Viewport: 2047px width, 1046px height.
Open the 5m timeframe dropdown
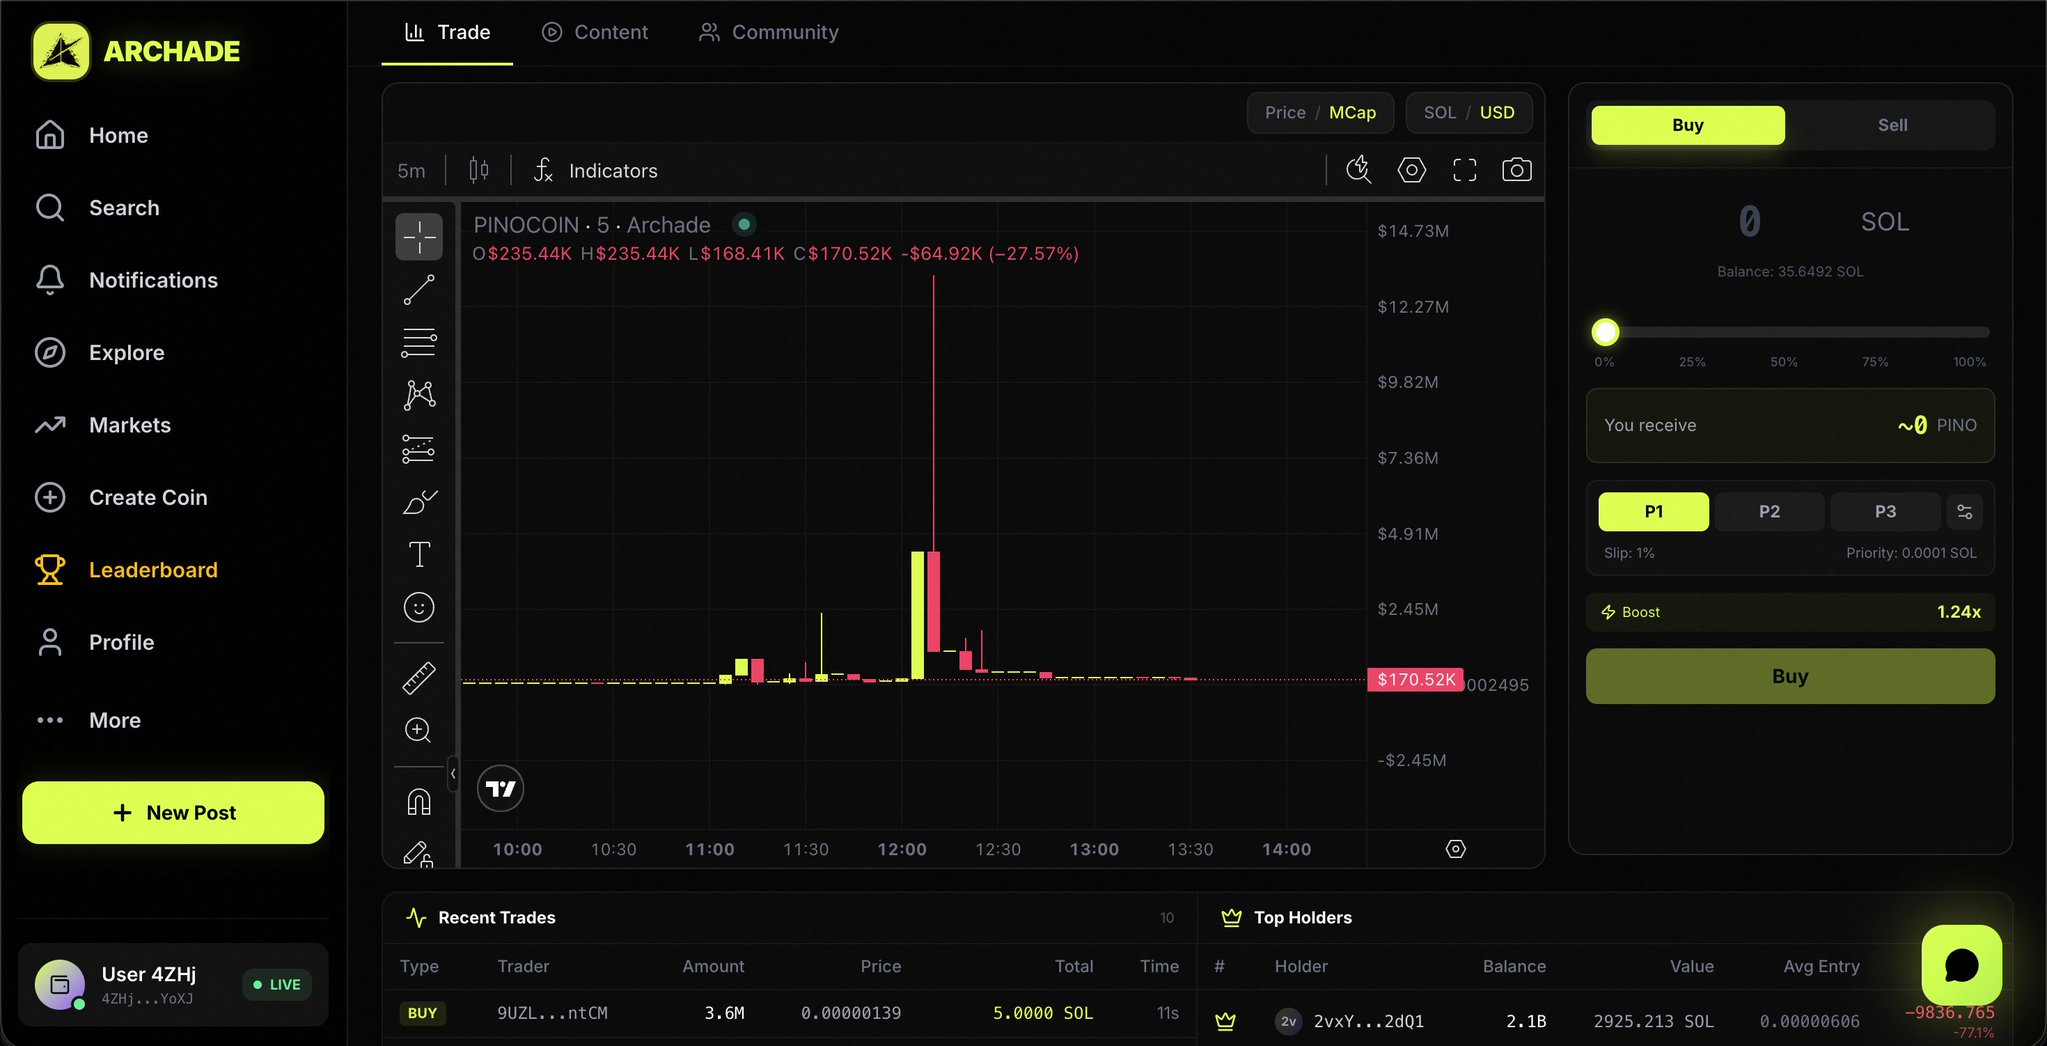pos(411,171)
